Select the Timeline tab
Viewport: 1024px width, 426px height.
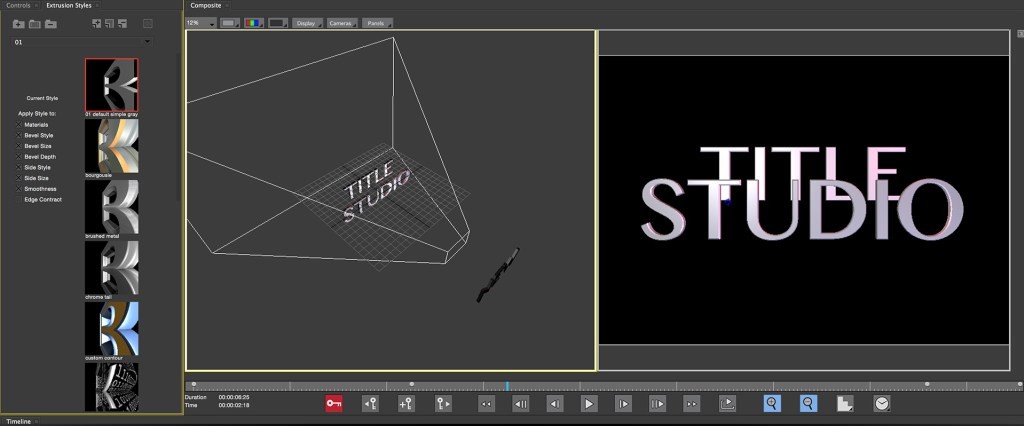[19, 421]
